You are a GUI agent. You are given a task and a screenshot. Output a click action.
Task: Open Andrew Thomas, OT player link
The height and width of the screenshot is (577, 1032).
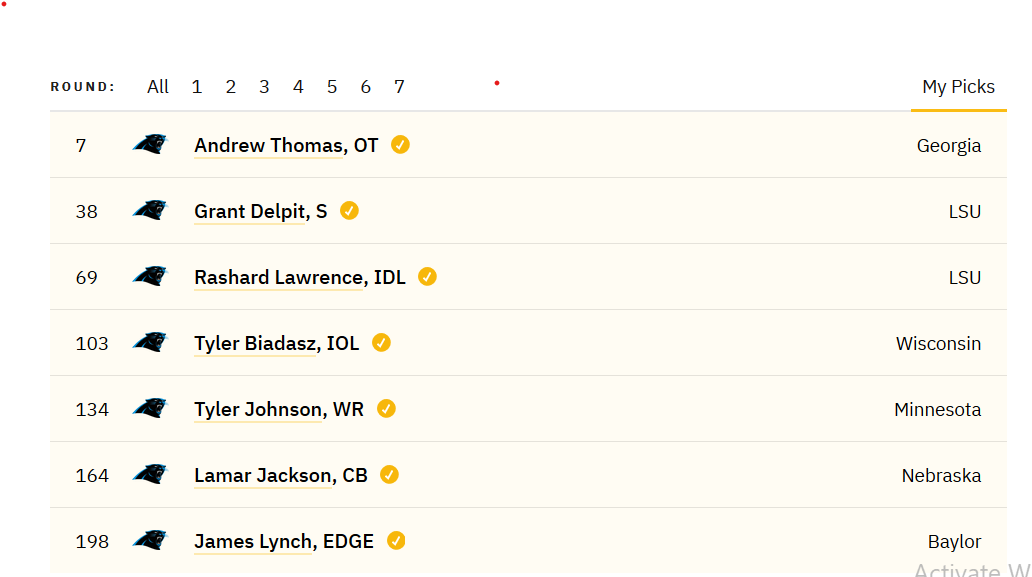(x=286, y=145)
